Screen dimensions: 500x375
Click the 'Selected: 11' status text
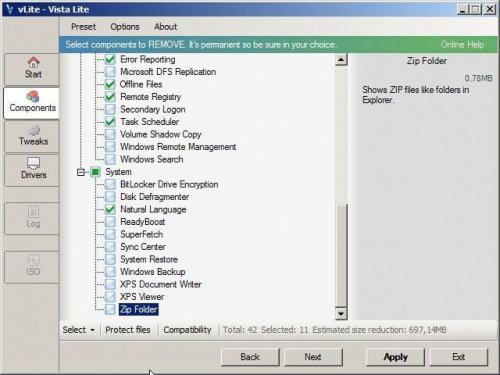(285, 330)
